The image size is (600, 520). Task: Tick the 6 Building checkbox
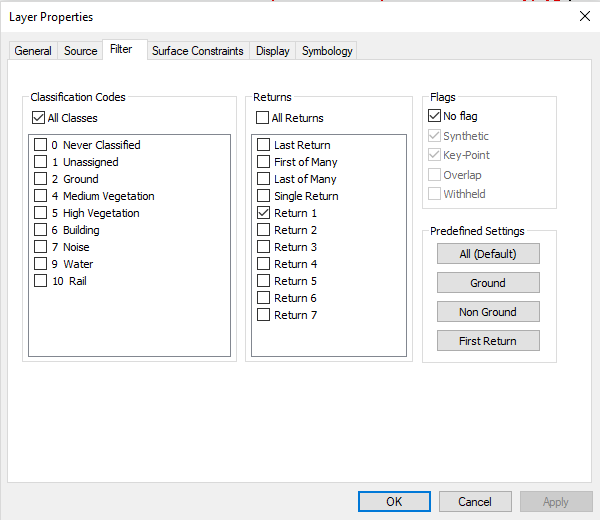[x=41, y=230]
